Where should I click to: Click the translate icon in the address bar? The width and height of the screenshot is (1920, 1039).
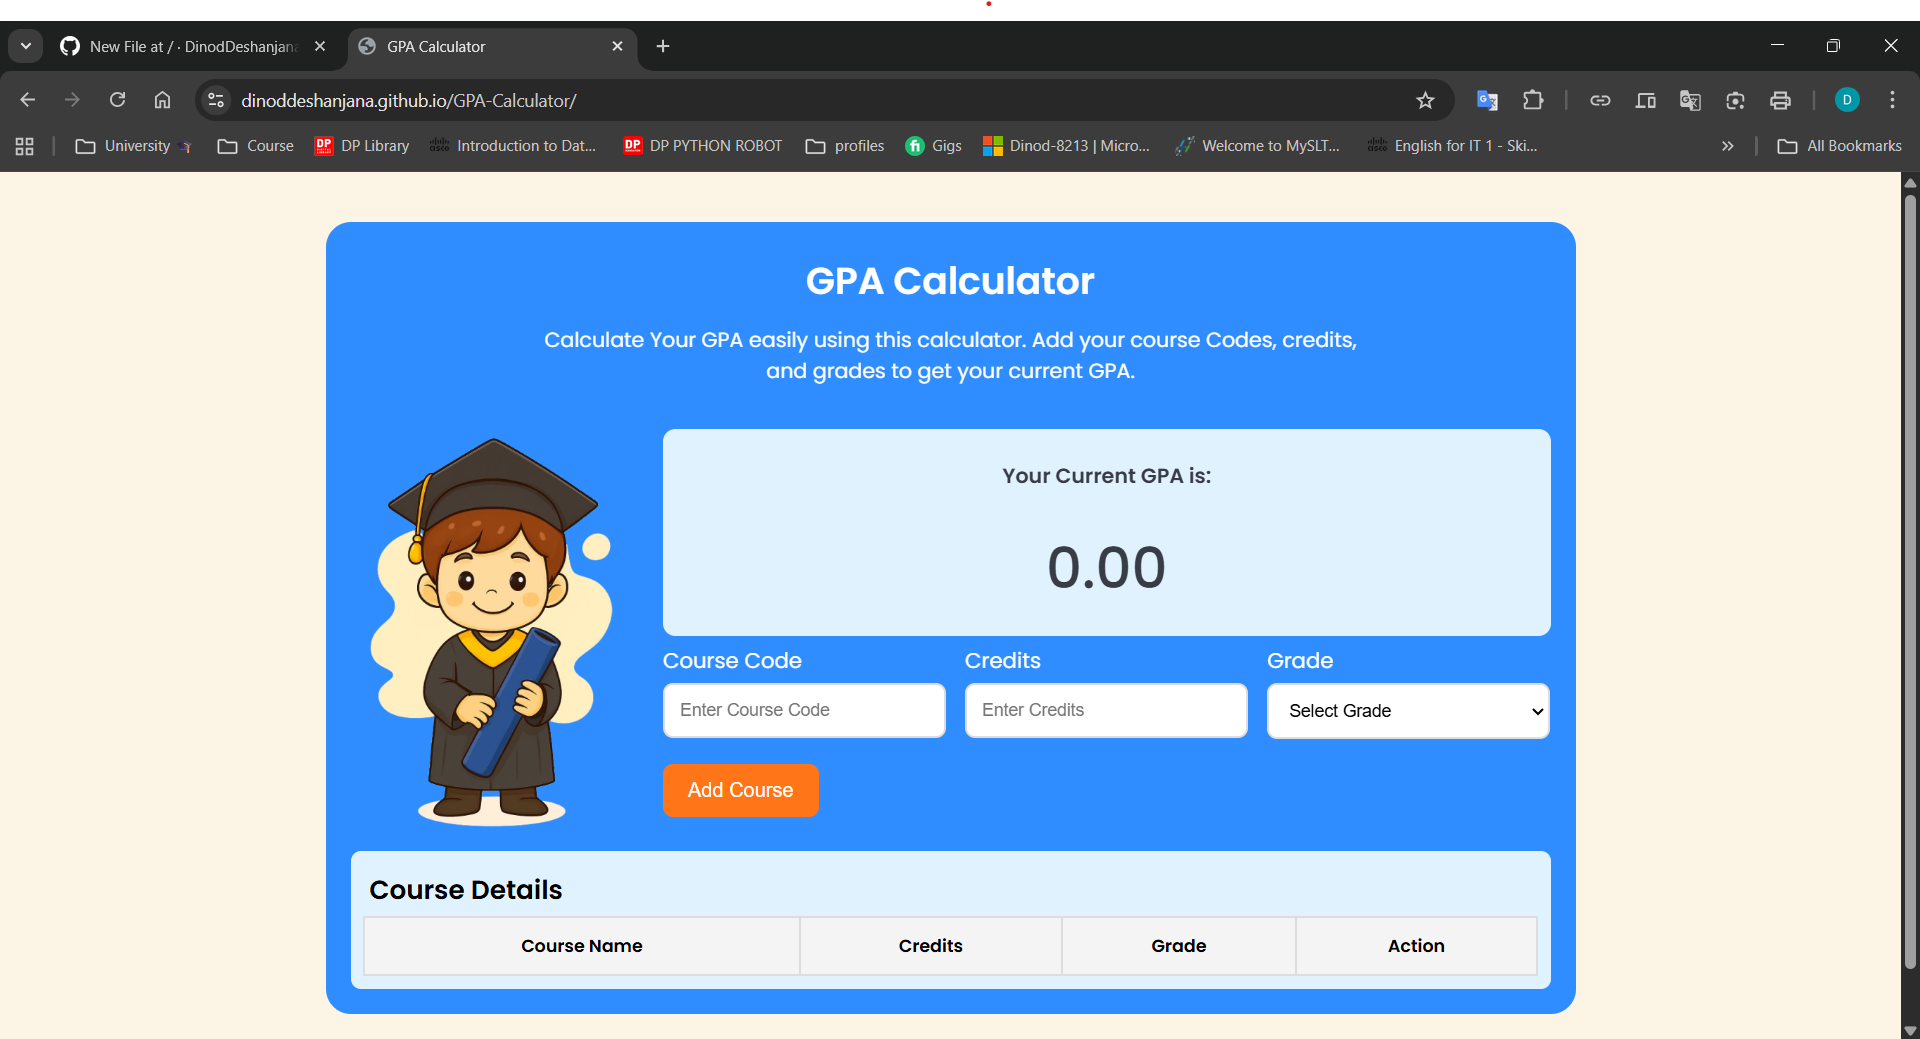1487,100
